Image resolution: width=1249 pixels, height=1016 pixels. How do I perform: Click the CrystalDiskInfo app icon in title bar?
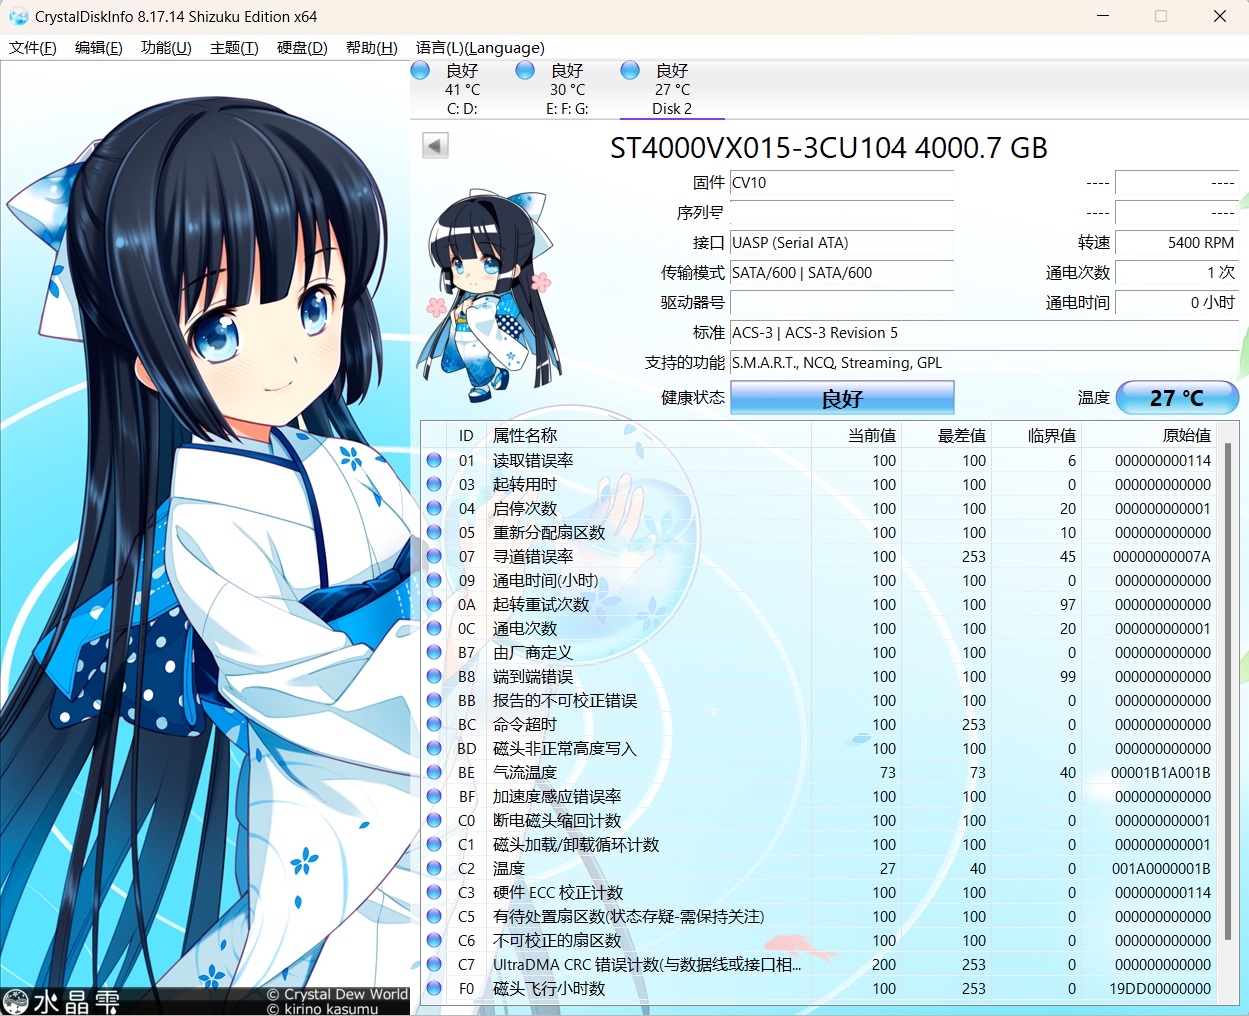point(18,17)
